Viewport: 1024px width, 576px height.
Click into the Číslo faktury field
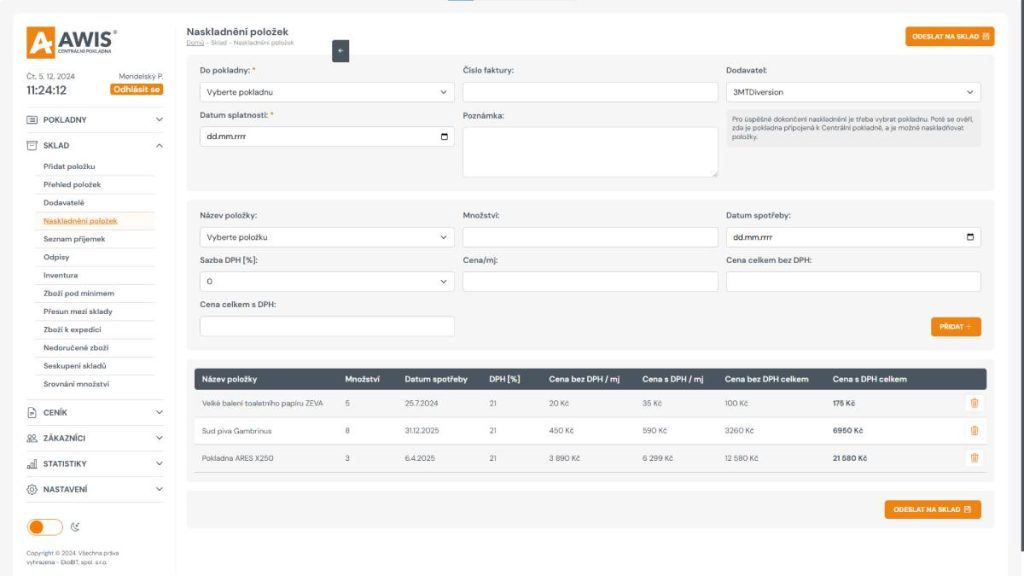click(590, 92)
